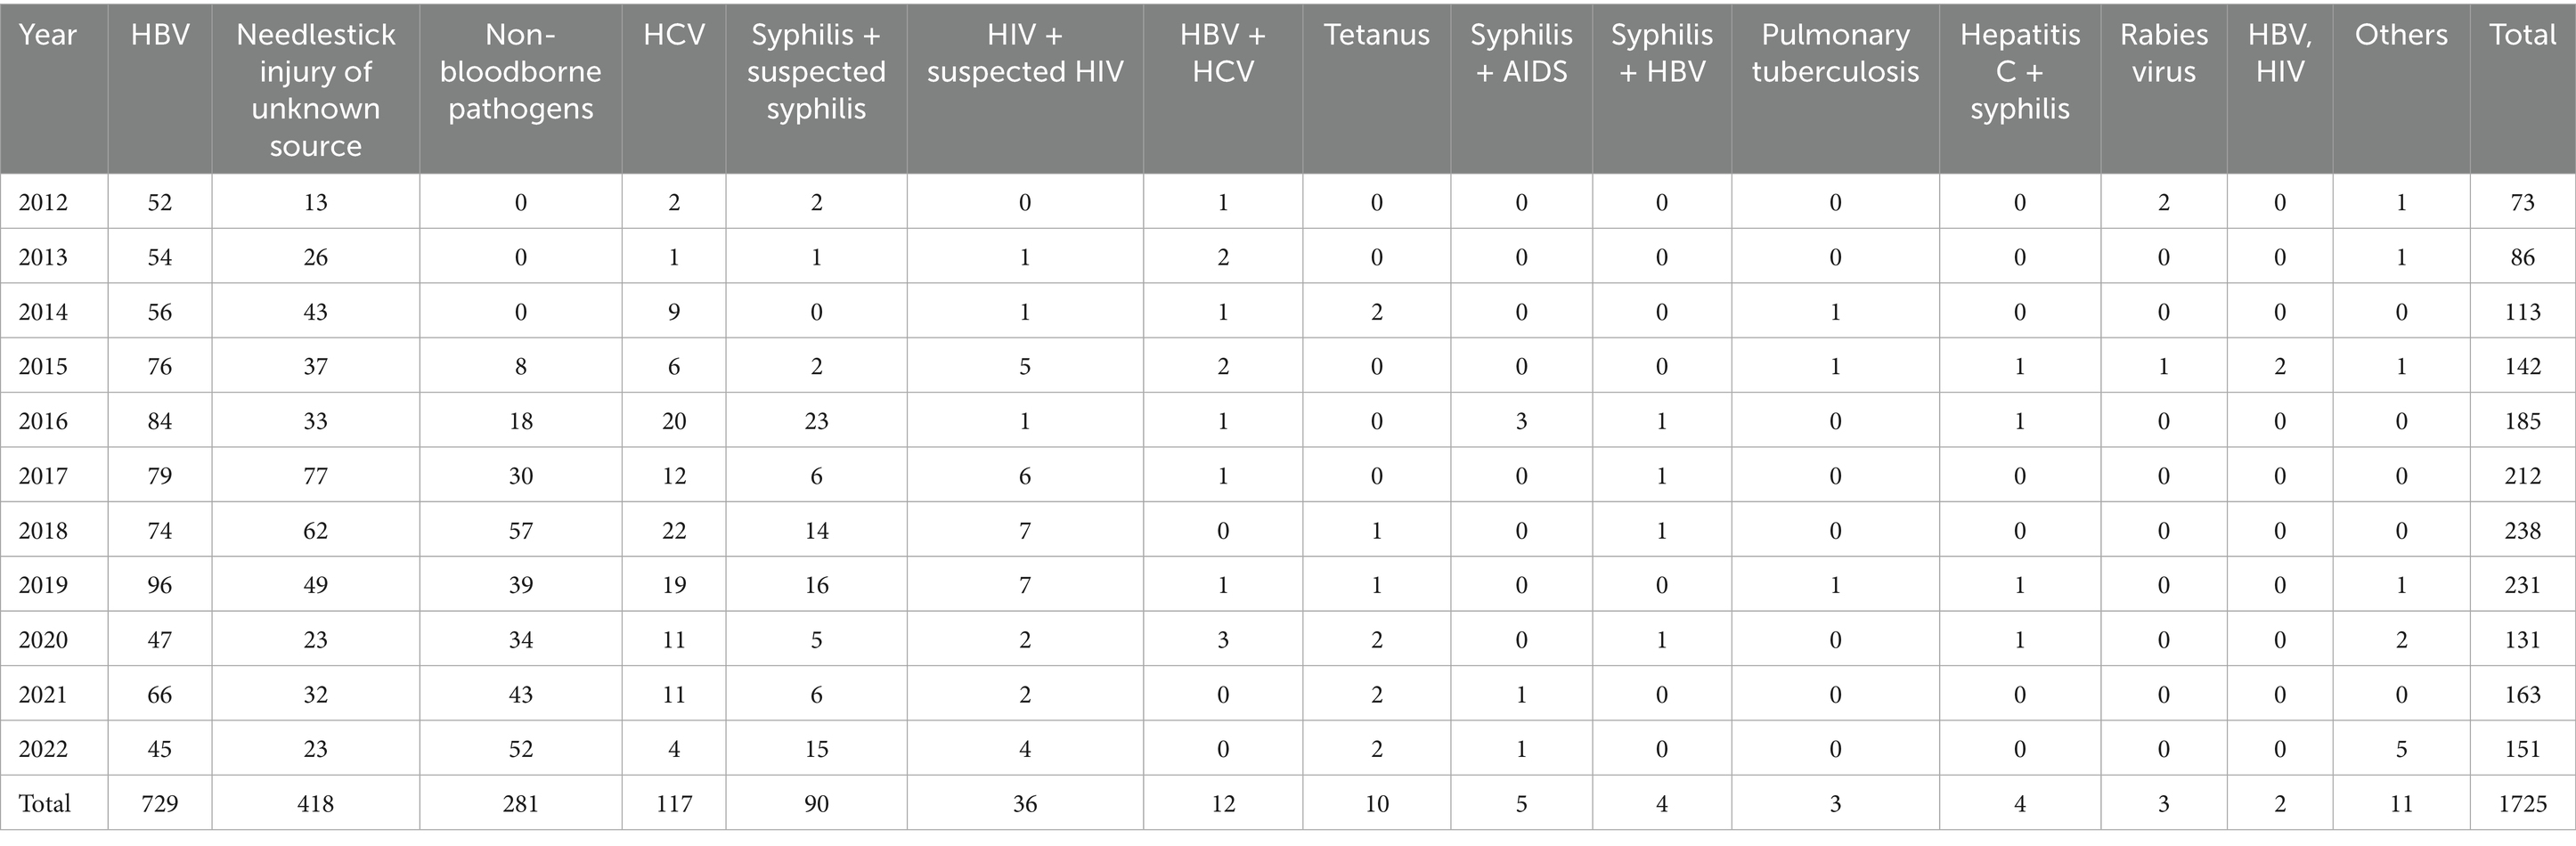The width and height of the screenshot is (2576, 846).
Task: Click the needlestick total value 418
Action: pos(315,803)
